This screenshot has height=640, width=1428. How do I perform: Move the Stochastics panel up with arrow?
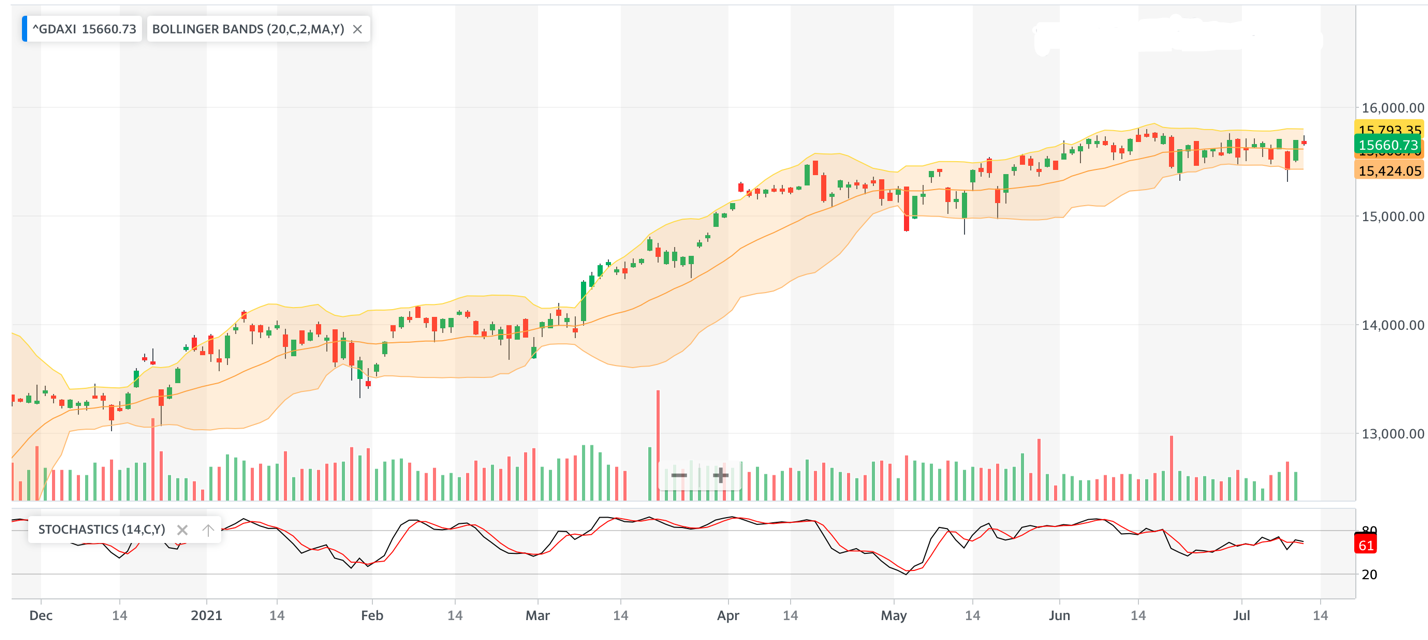[x=207, y=530]
